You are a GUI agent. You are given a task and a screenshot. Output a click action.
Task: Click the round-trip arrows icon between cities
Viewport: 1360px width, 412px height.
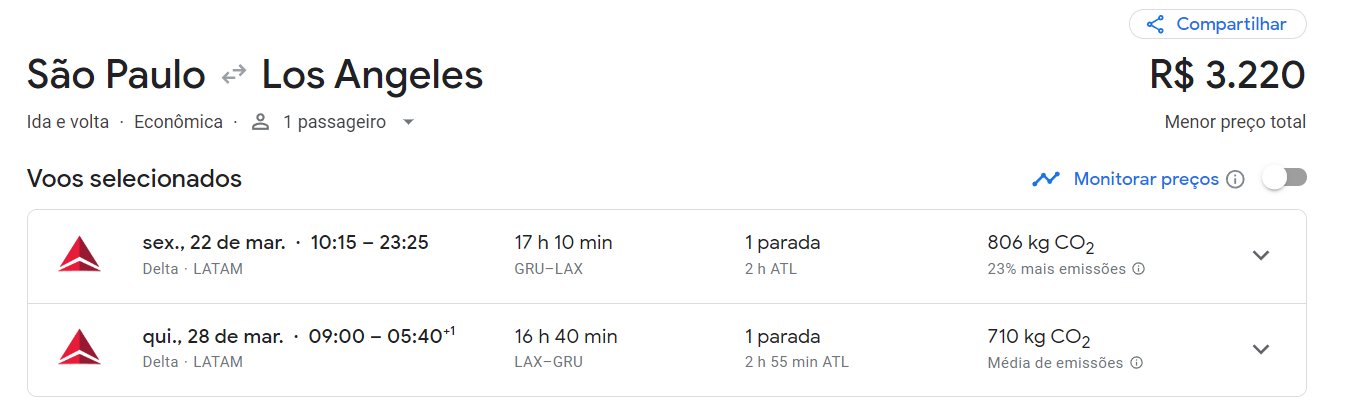tap(234, 75)
